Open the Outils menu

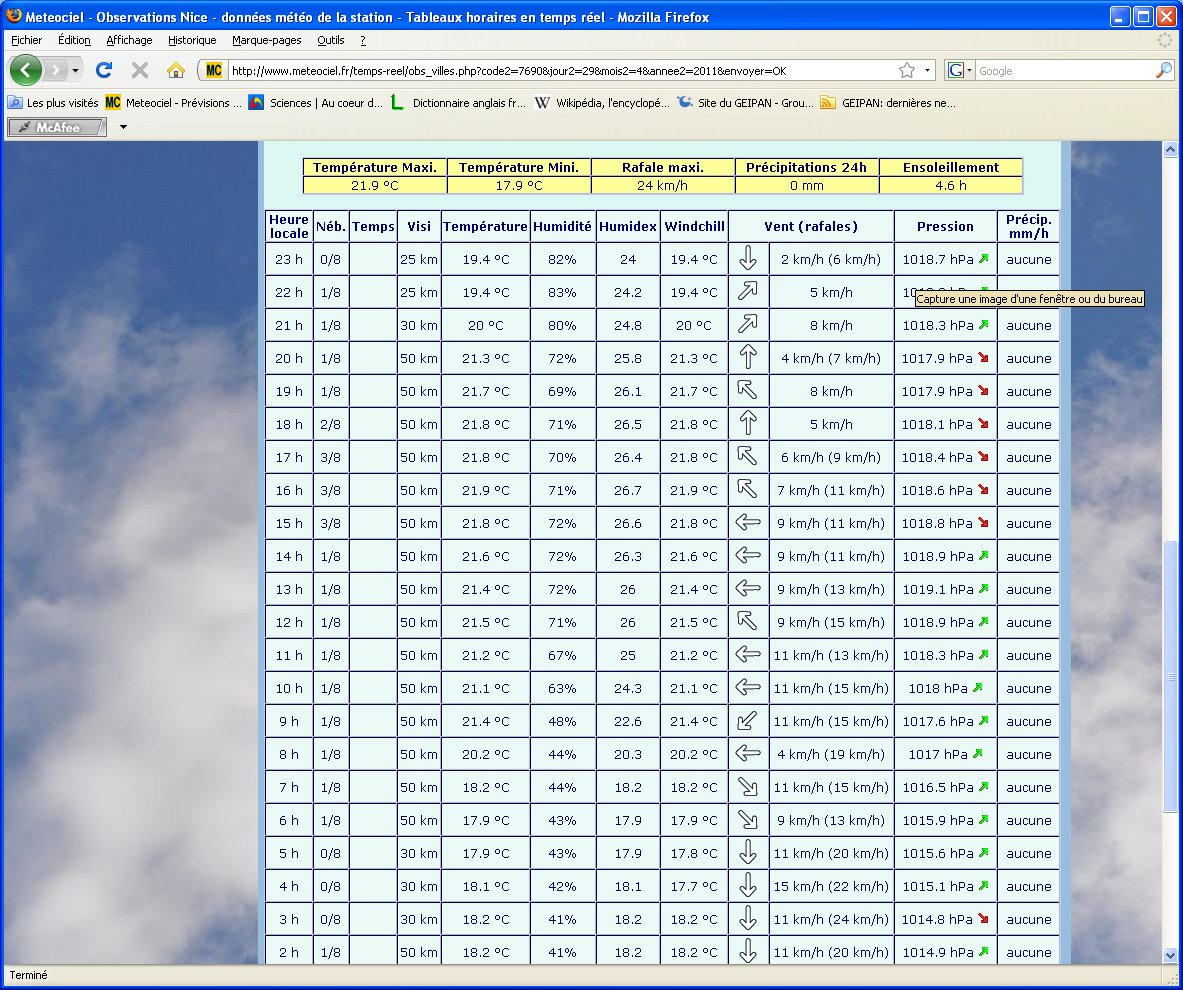330,40
